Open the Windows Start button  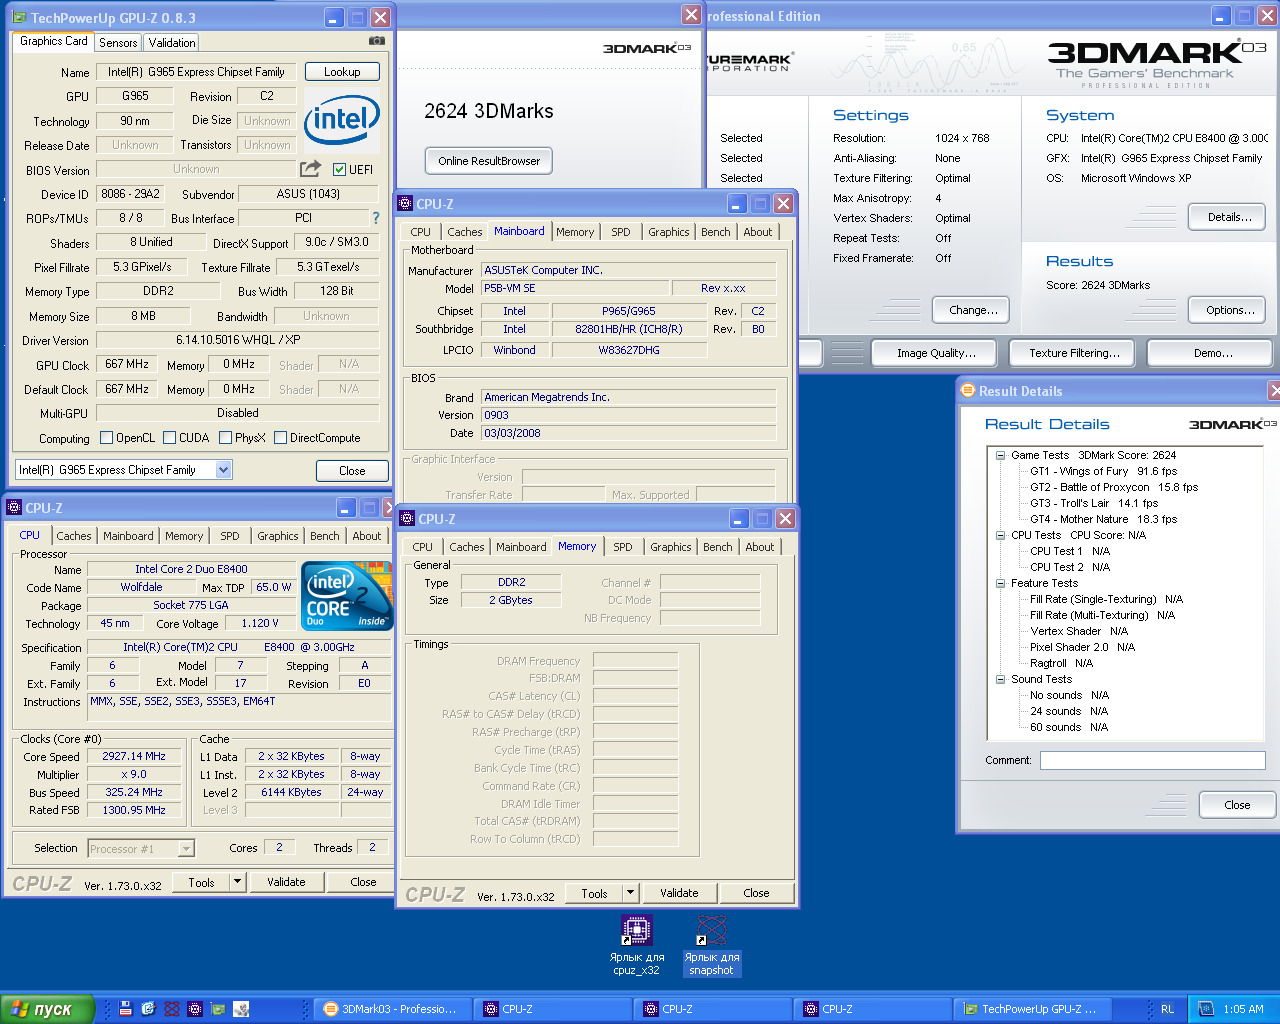tap(48, 1009)
